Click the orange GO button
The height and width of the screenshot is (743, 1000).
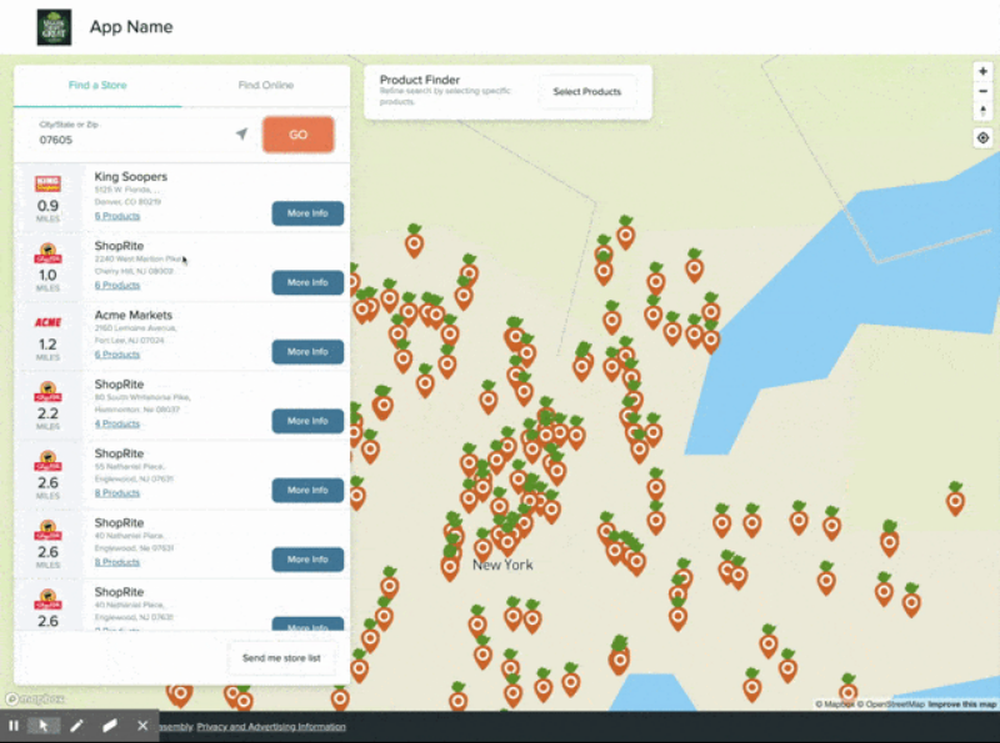click(x=298, y=135)
